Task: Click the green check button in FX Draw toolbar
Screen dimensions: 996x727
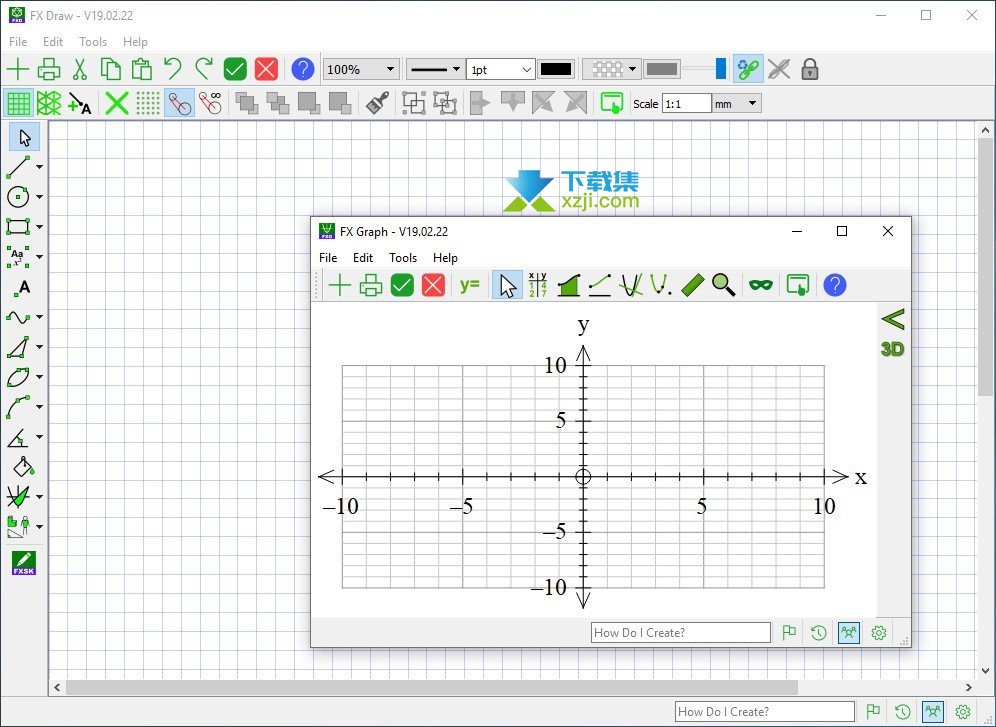Action: click(235, 69)
